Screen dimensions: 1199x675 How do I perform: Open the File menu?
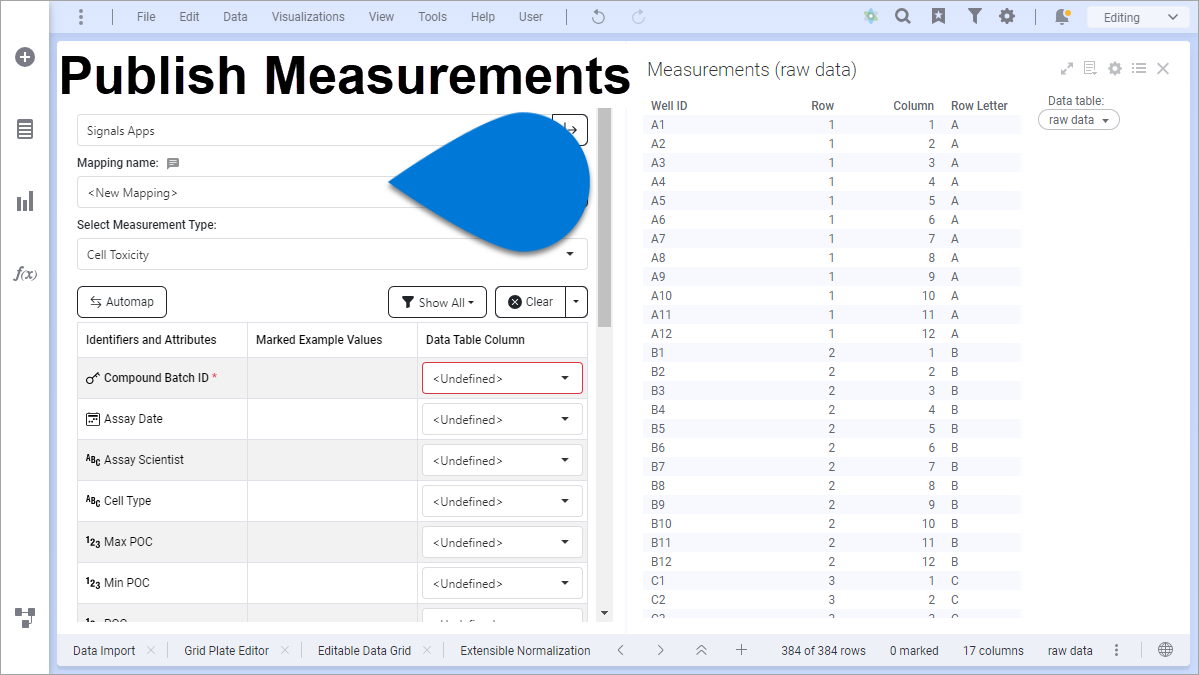pyautogui.click(x=146, y=17)
